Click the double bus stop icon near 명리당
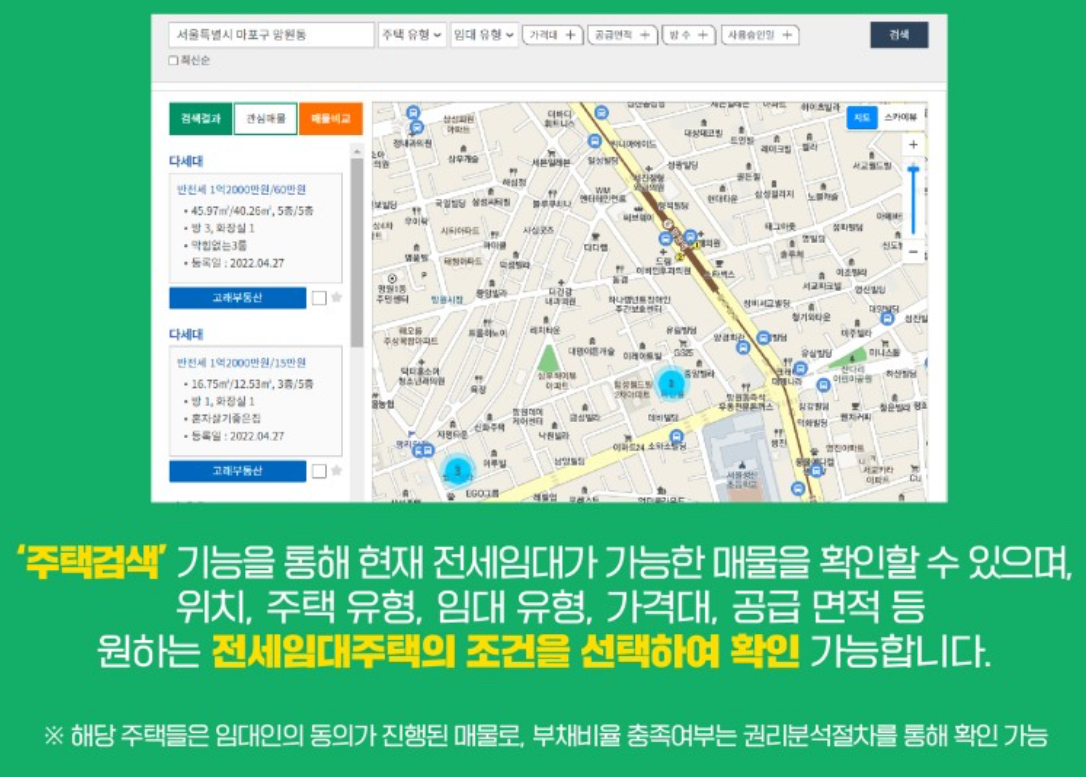The image size is (1086, 777). click(x=422, y=451)
